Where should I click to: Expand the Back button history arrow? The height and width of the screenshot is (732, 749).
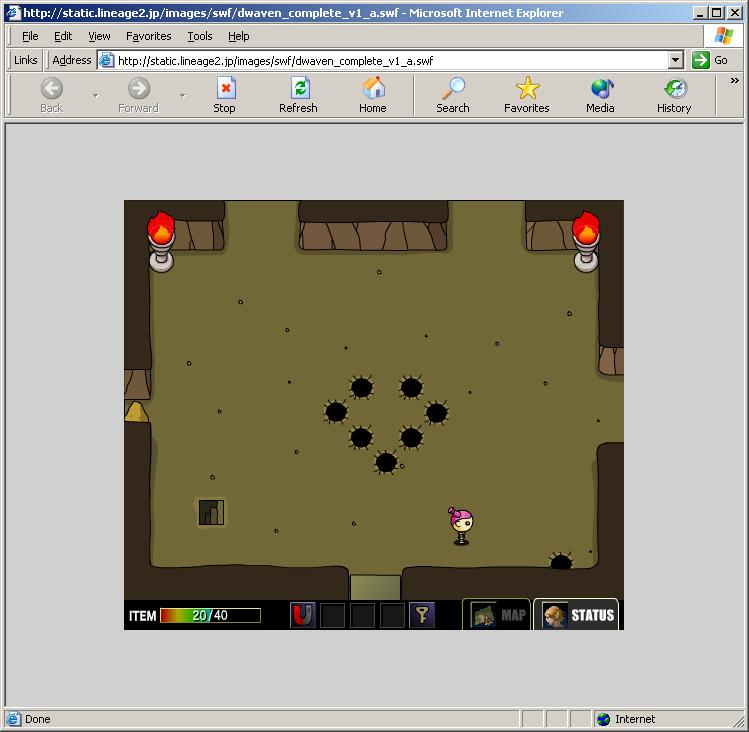click(96, 96)
